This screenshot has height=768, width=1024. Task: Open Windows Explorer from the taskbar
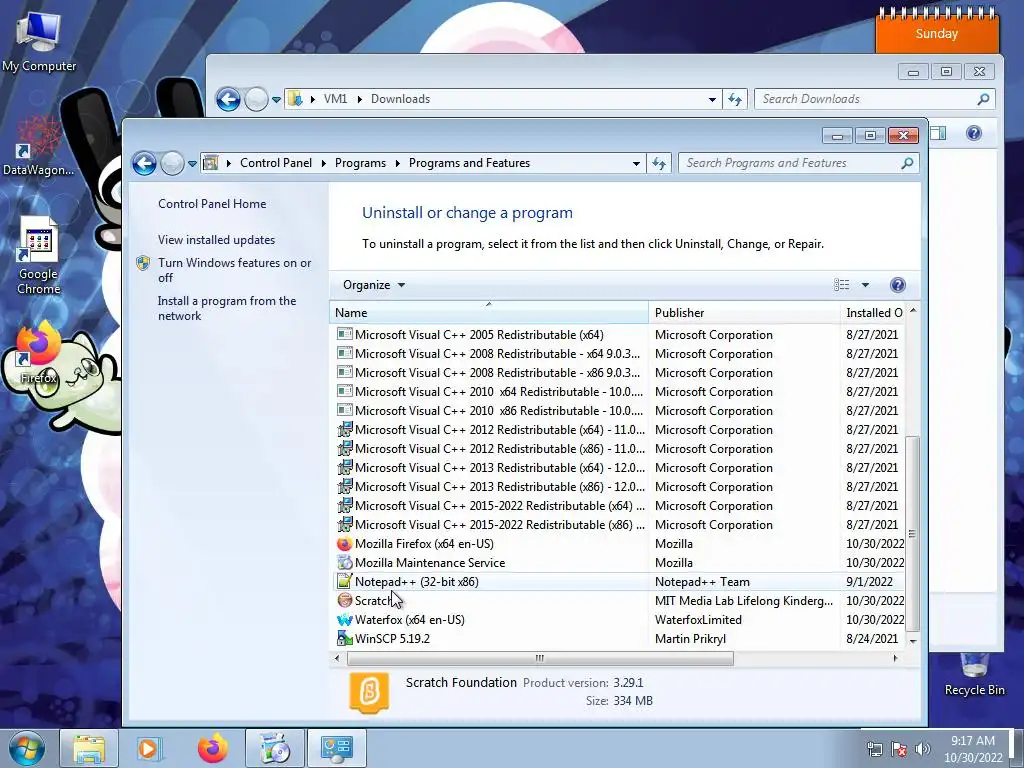click(88, 748)
